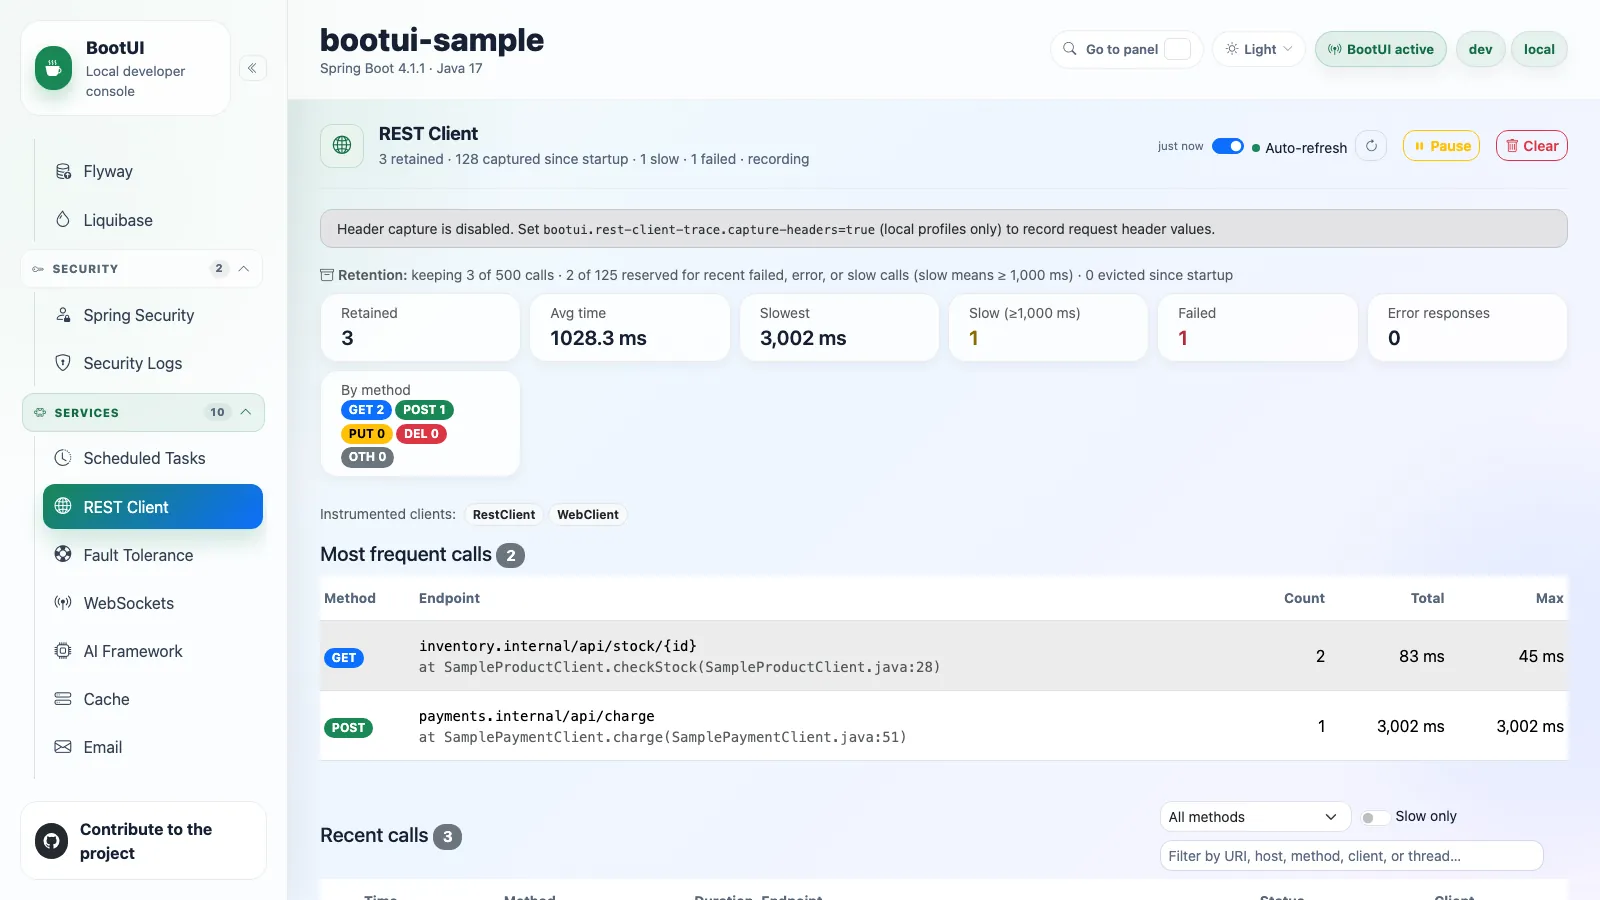
Task: Open the All methods filter dropdown
Action: (x=1255, y=817)
